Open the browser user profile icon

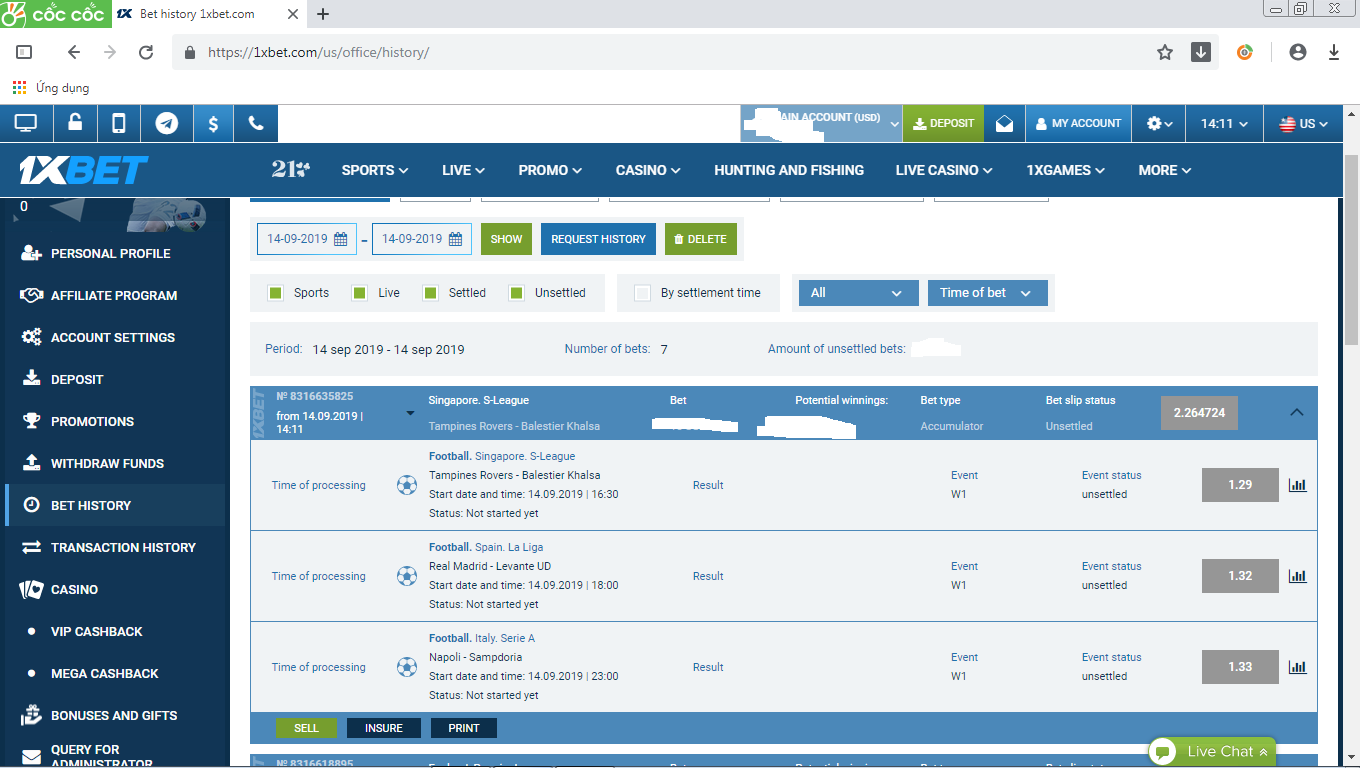[x=1298, y=52]
